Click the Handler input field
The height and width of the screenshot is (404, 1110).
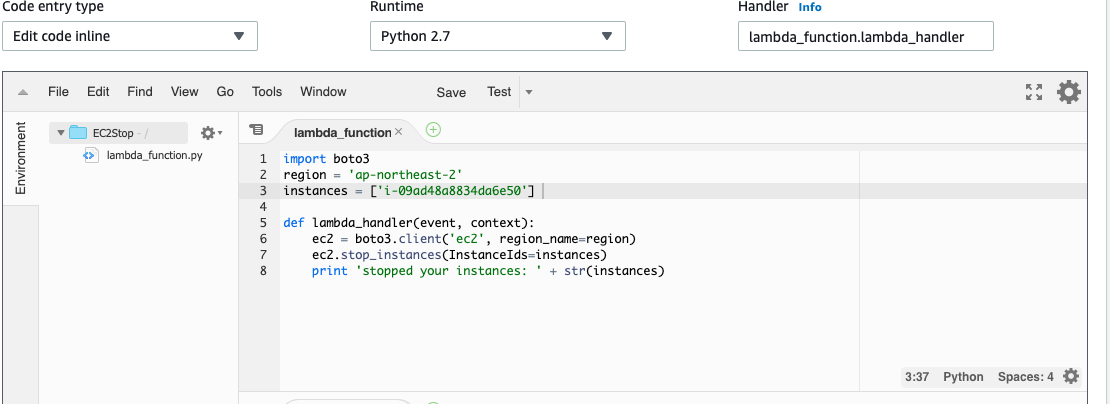point(866,36)
